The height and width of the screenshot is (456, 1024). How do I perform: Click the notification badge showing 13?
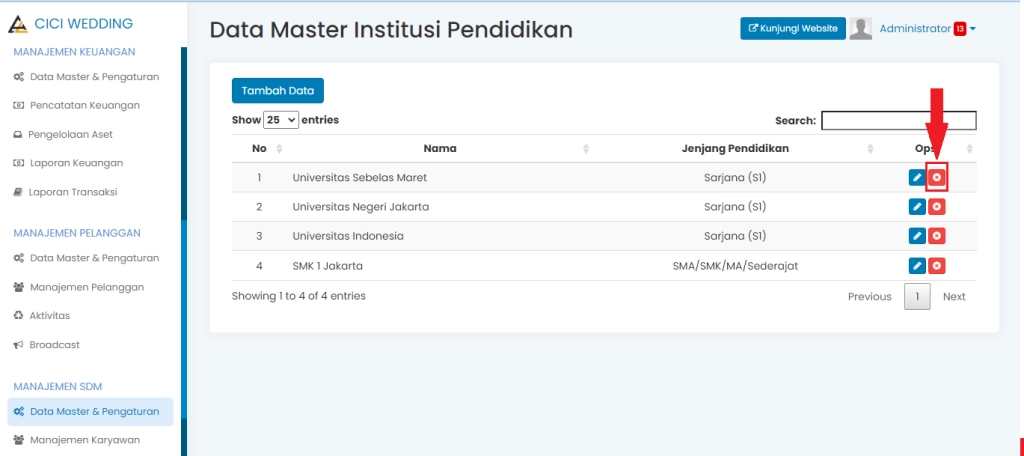pos(959,29)
